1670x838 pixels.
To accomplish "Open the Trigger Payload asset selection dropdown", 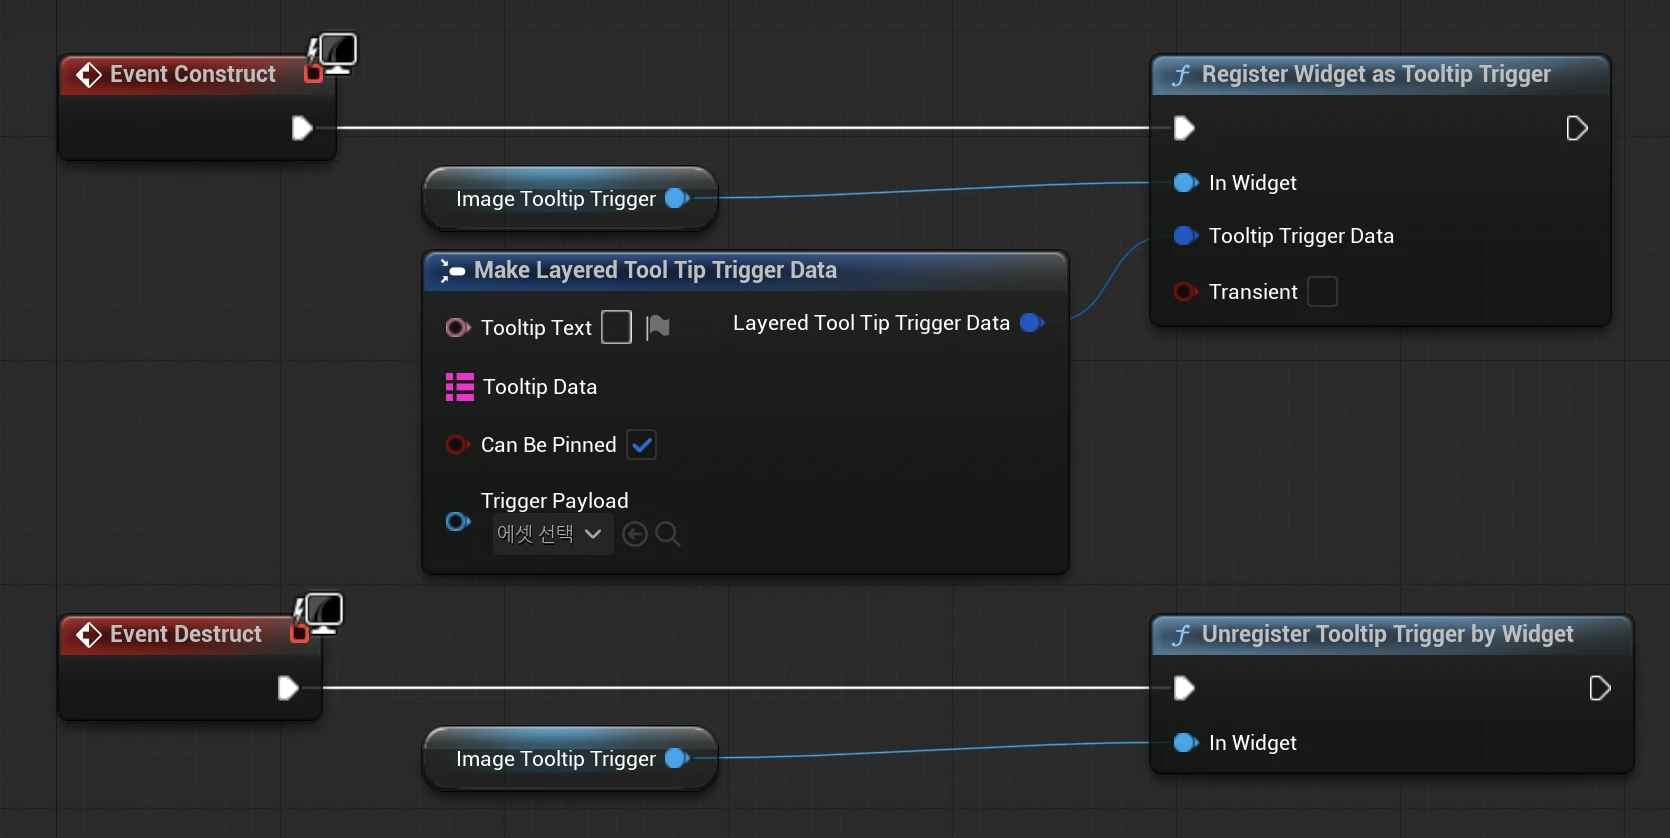I will click(552, 534).
